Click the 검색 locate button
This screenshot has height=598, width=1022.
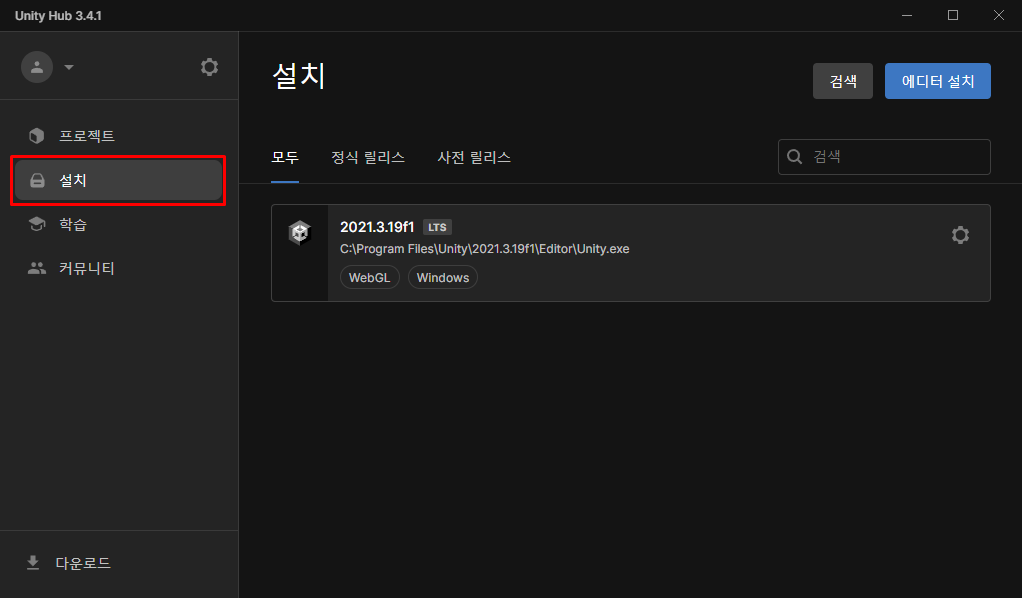click(x=843, y=81)
